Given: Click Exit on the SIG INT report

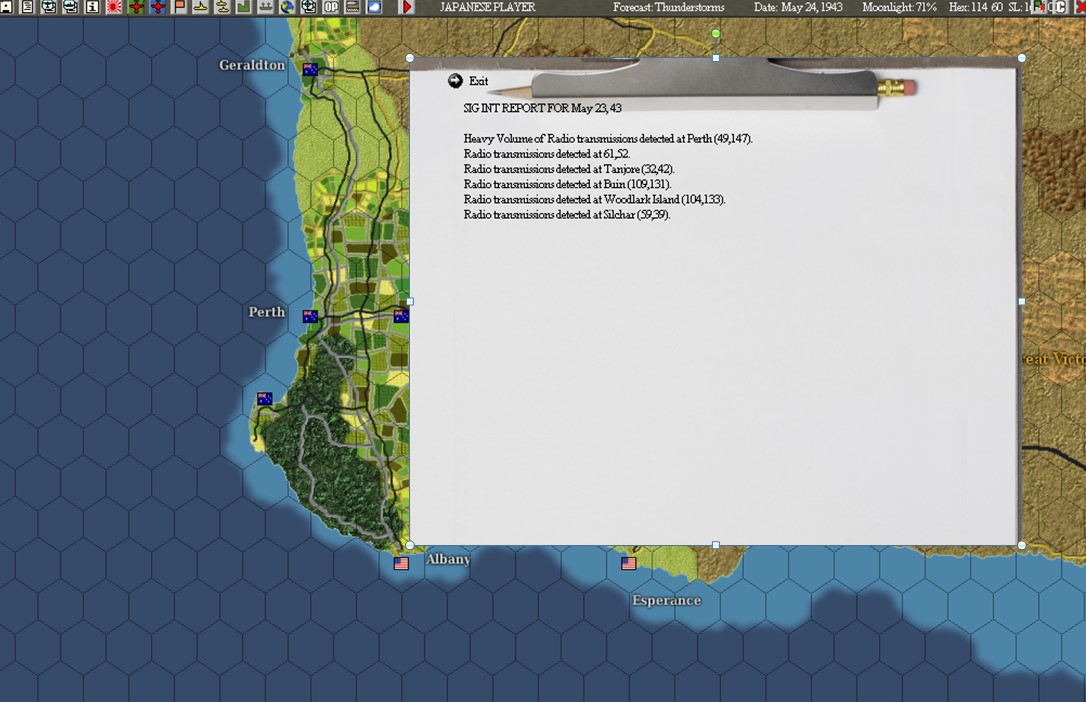Looking at the screenshot, I should click(467, 80).
